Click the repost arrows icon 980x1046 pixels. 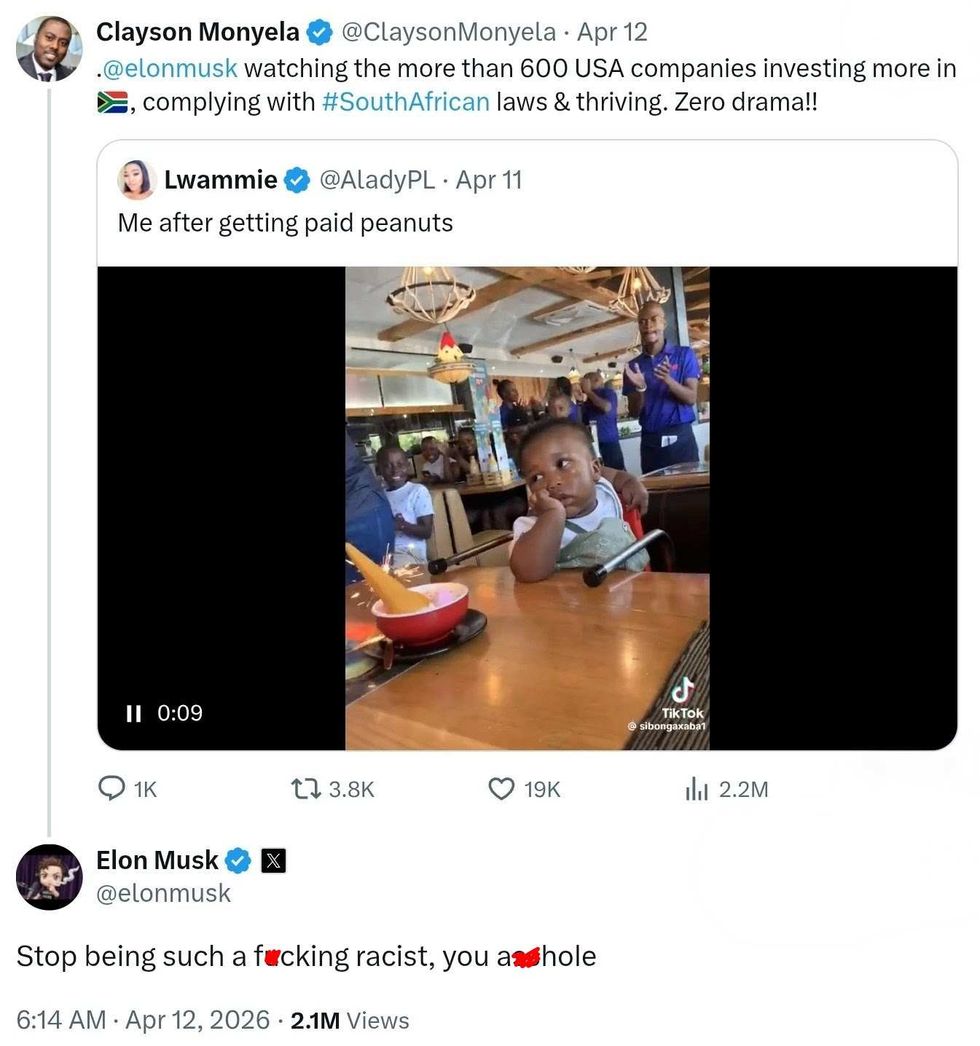point(301,789)
